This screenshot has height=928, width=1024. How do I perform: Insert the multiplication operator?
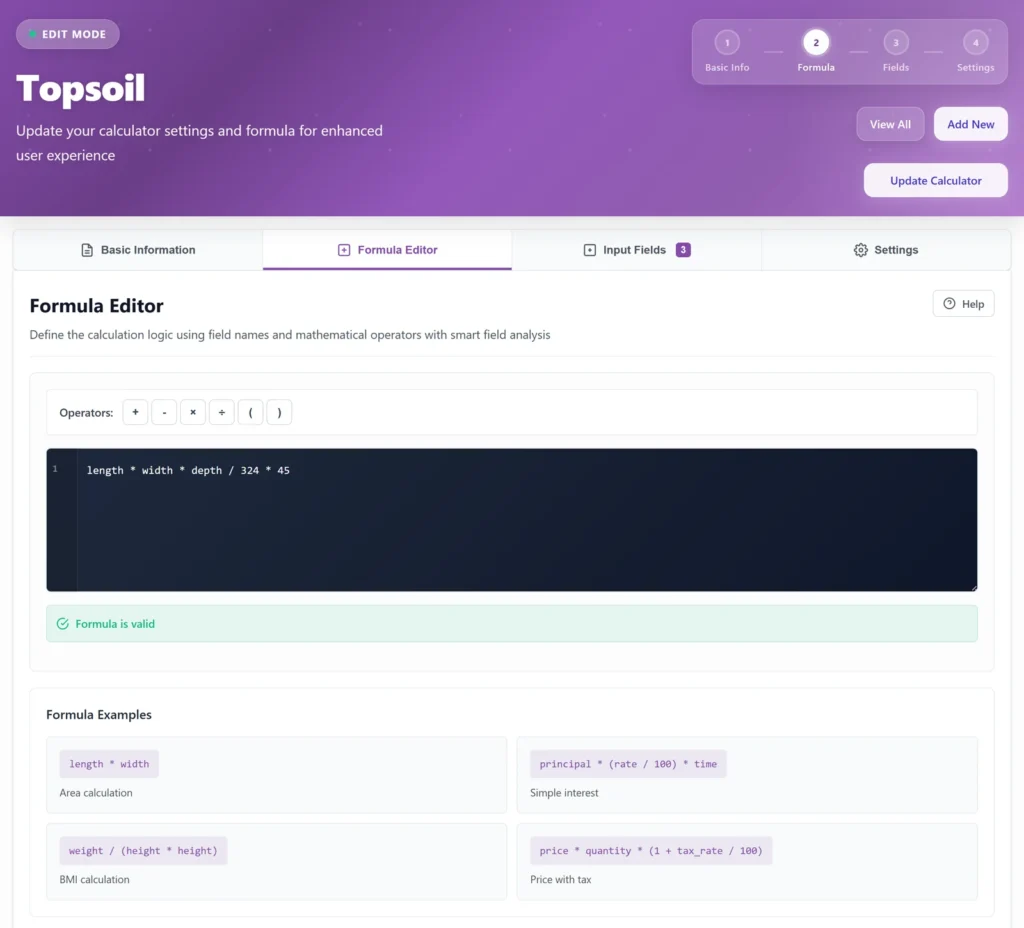193,412
